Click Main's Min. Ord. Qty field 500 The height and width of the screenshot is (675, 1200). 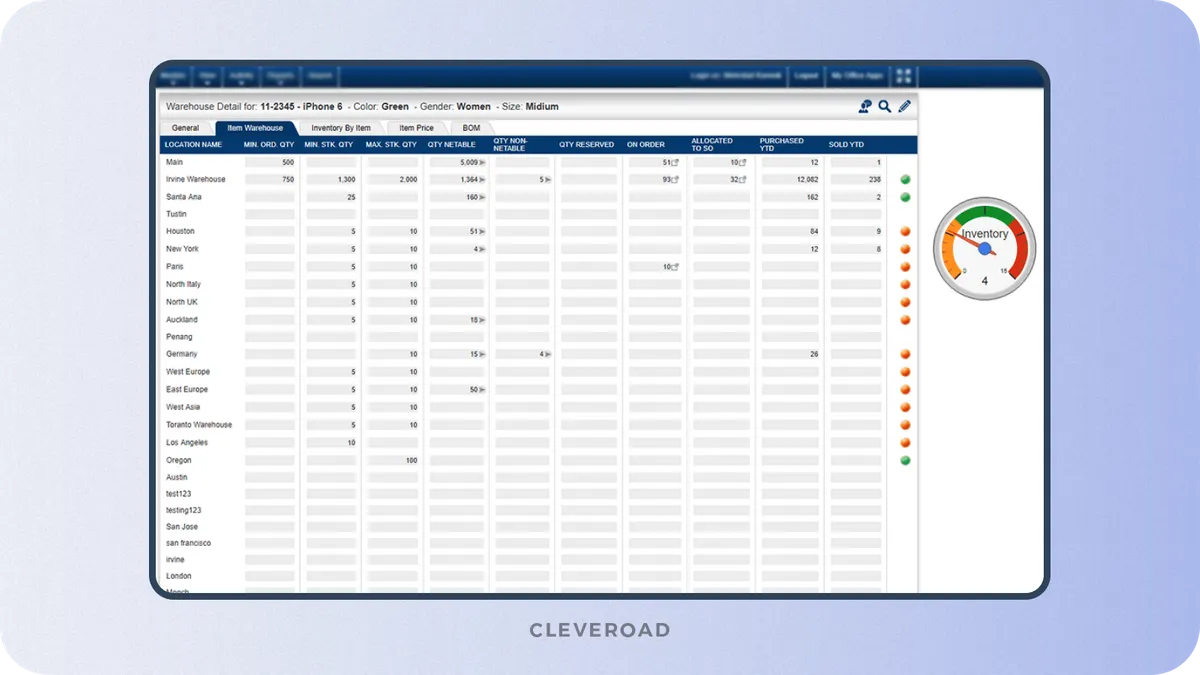270,162
